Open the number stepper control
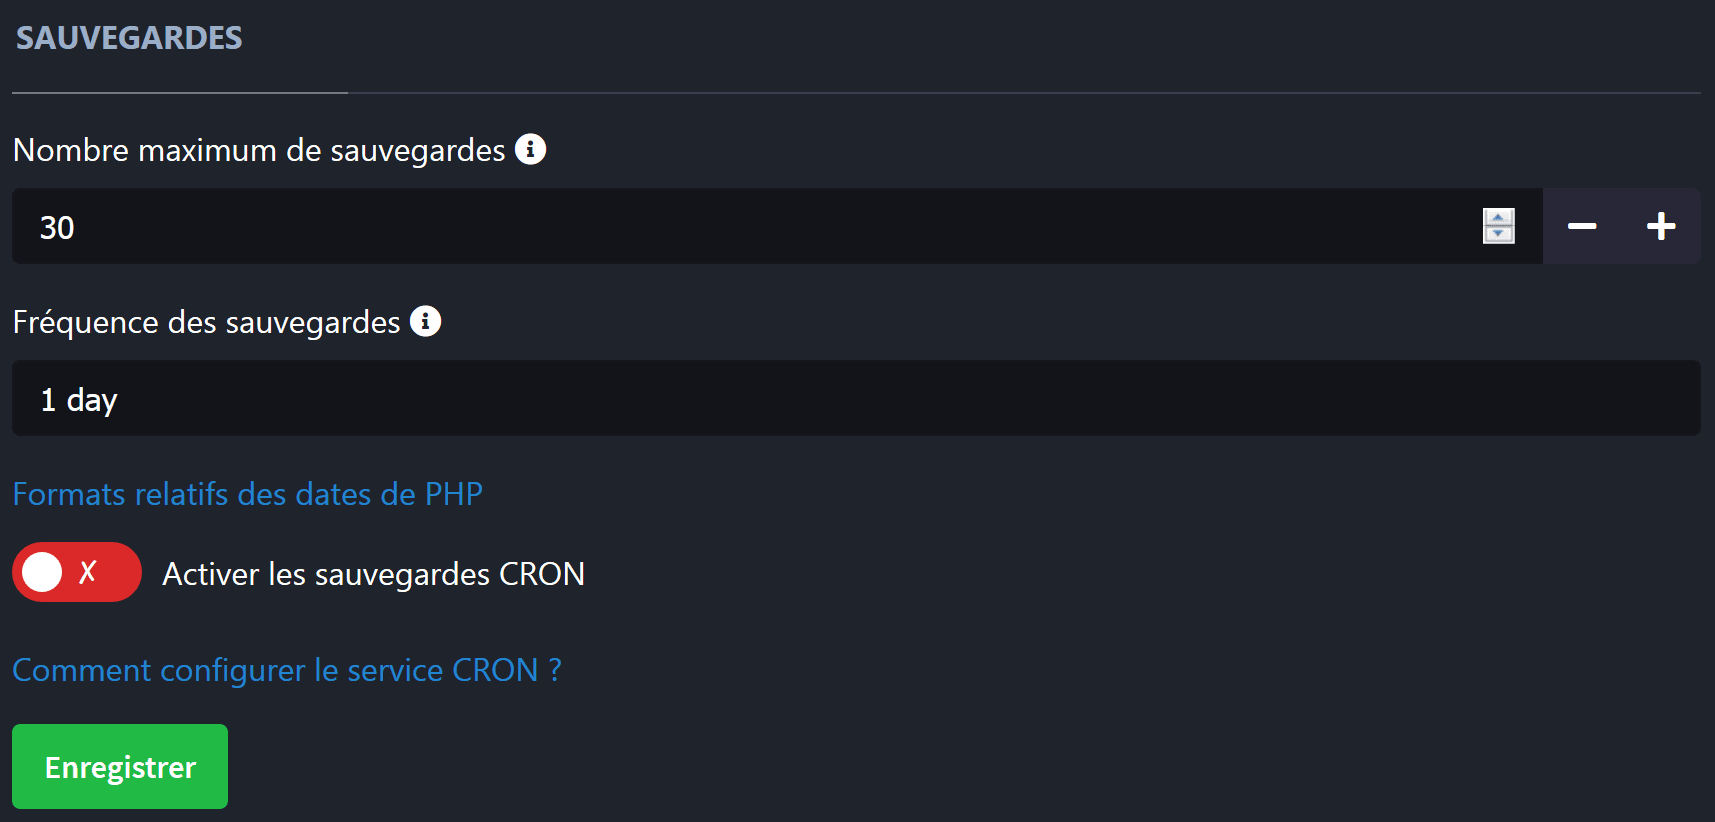This screenshot has width=1715, height=822. tap(1497, 226)
